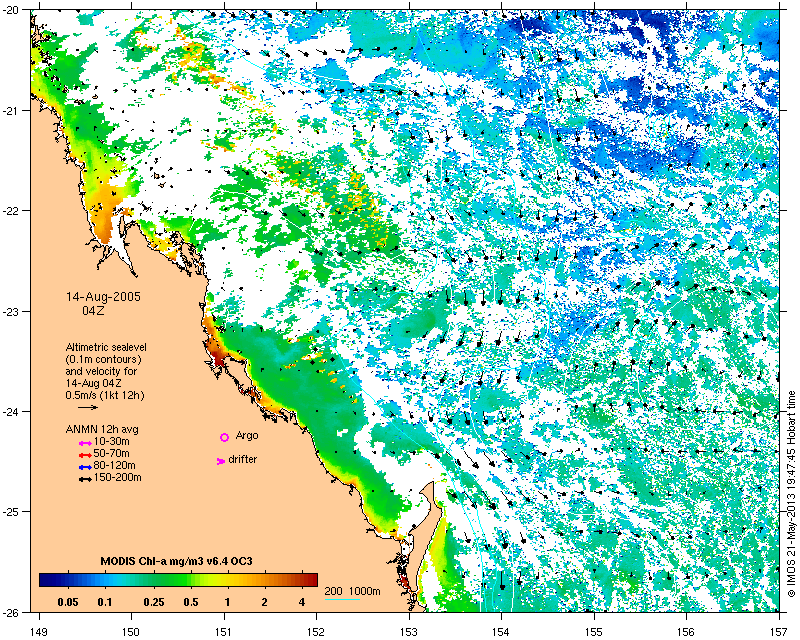Select the red 50-70m depth arrow
Image resolution: width=800 pixels, height=640 pixels.
tap(85, 455)
